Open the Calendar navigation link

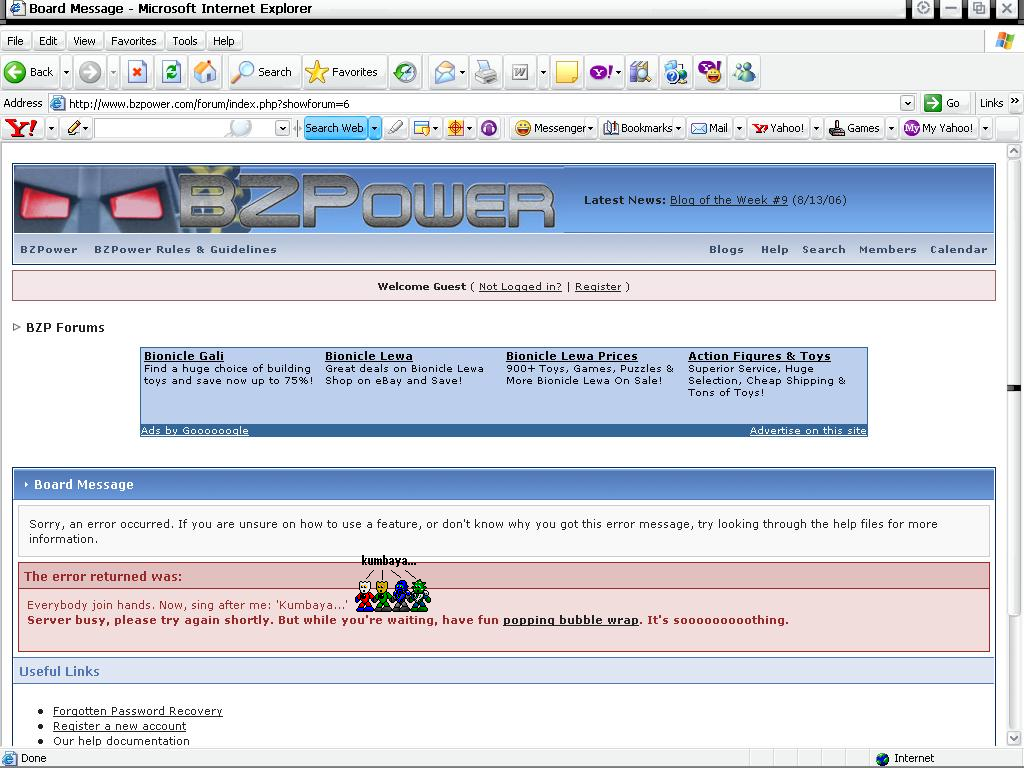click(x=959, y=249)
